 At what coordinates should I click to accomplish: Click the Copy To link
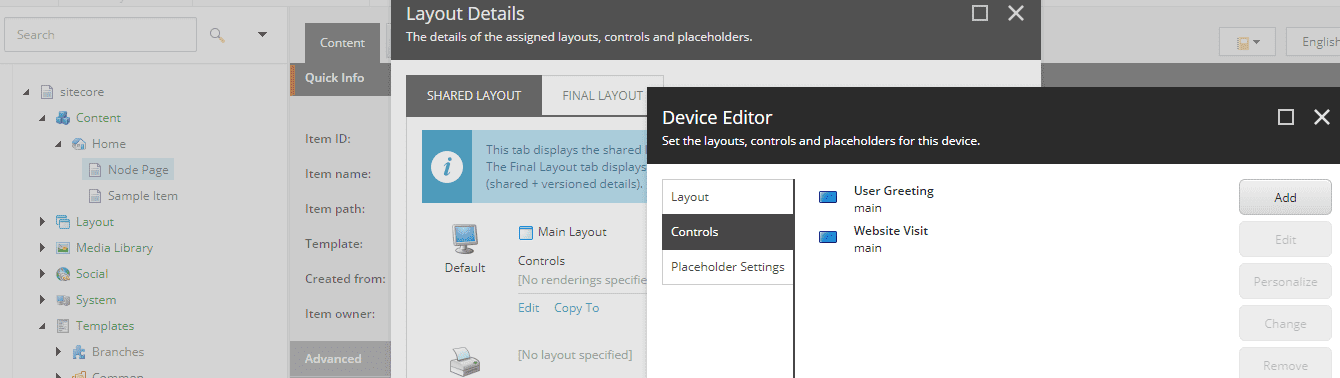[577, 308]
